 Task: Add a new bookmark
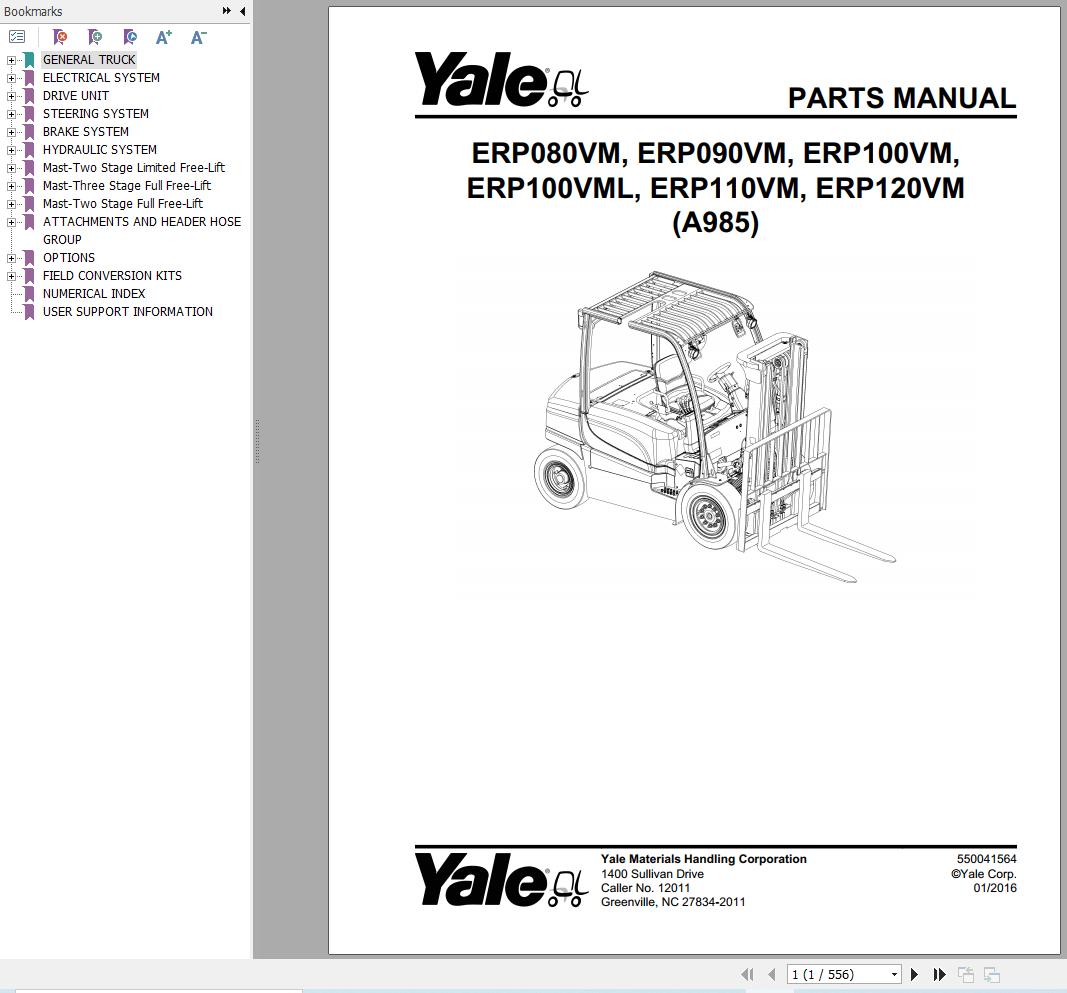tap(95, 36)
